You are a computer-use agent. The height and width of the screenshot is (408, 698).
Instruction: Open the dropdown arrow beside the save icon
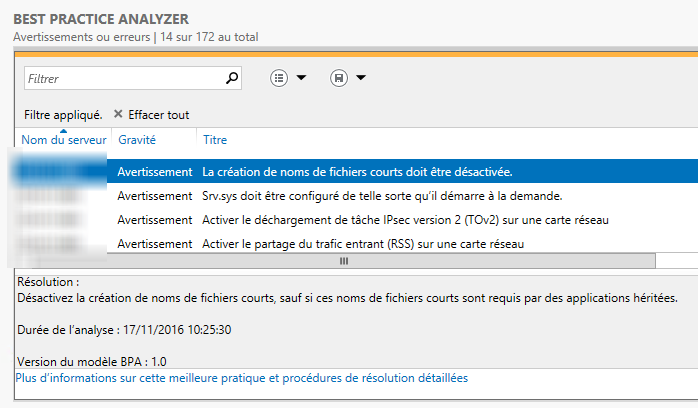pos(360,77)
